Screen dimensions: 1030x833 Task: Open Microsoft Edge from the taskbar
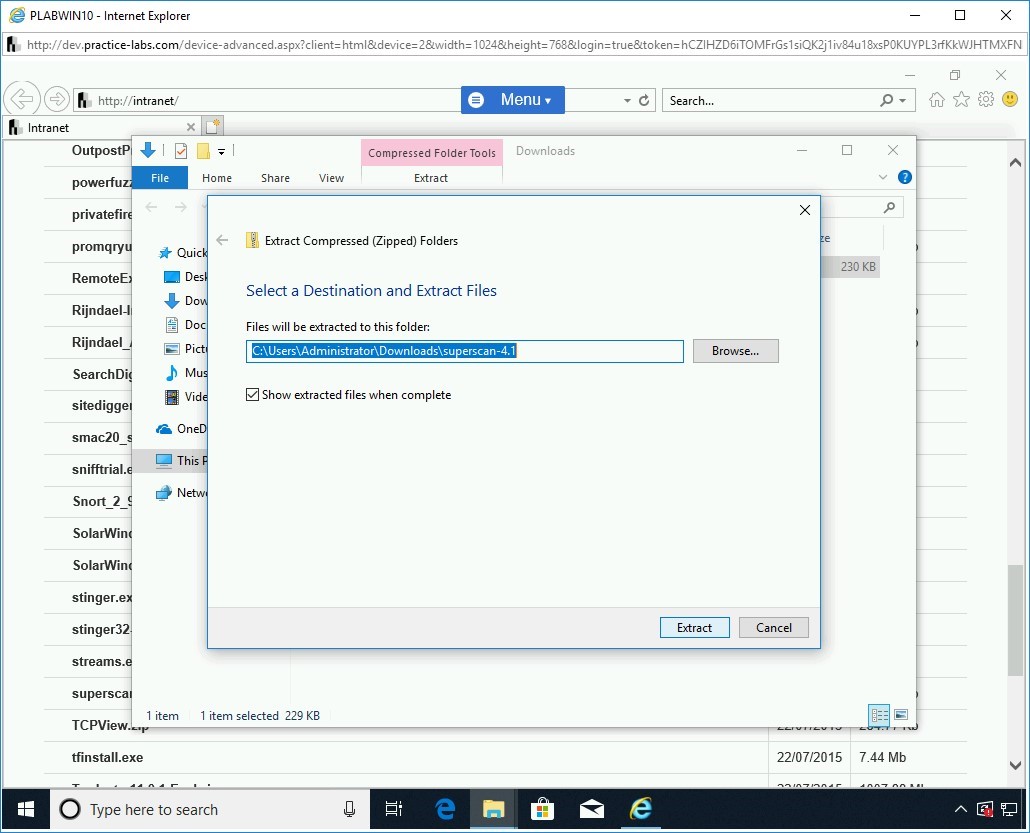click(445, 809)
